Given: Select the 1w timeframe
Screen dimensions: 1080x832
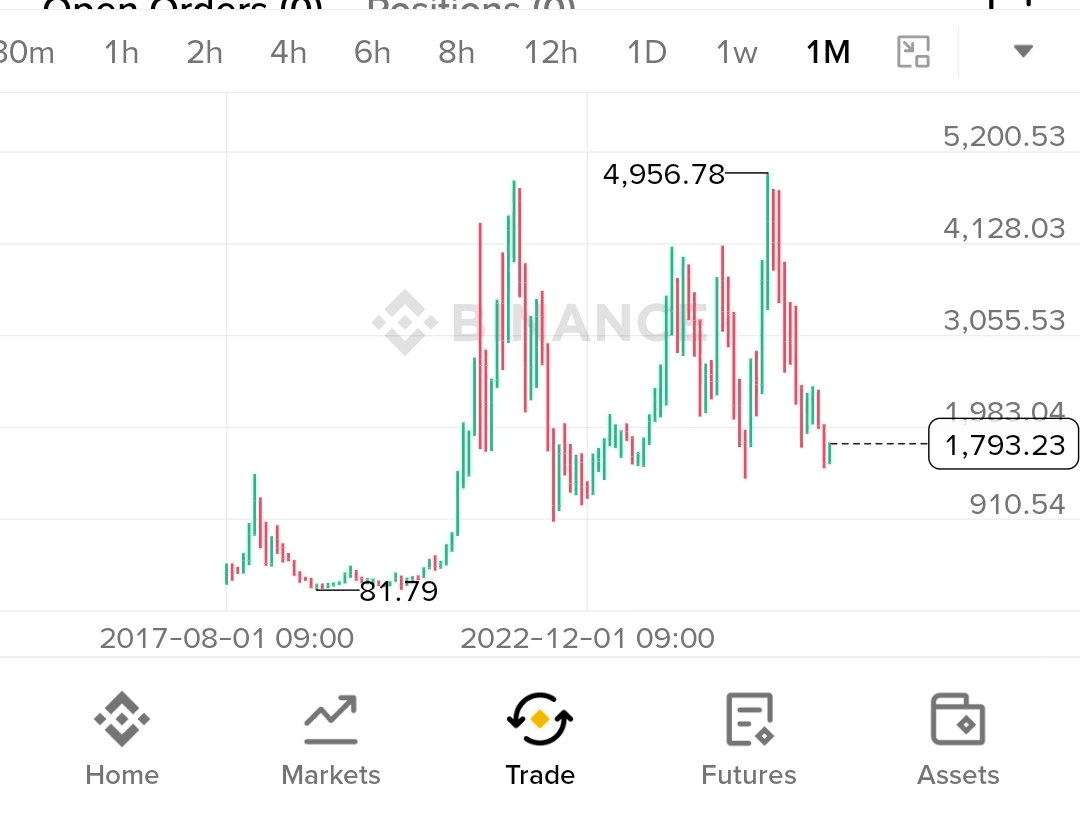Looking at the screenshot, I should tap(736, 52).
